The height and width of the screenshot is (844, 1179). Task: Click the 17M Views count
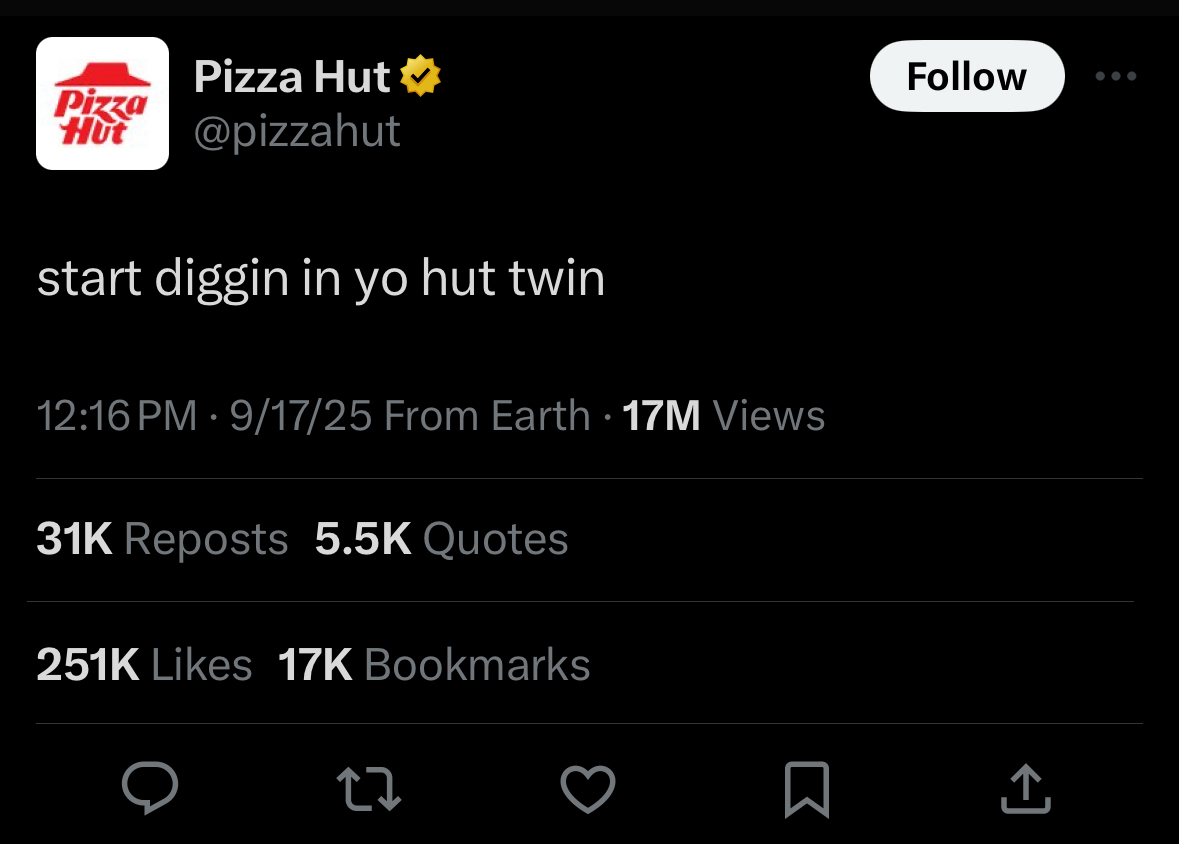(724, 416)
